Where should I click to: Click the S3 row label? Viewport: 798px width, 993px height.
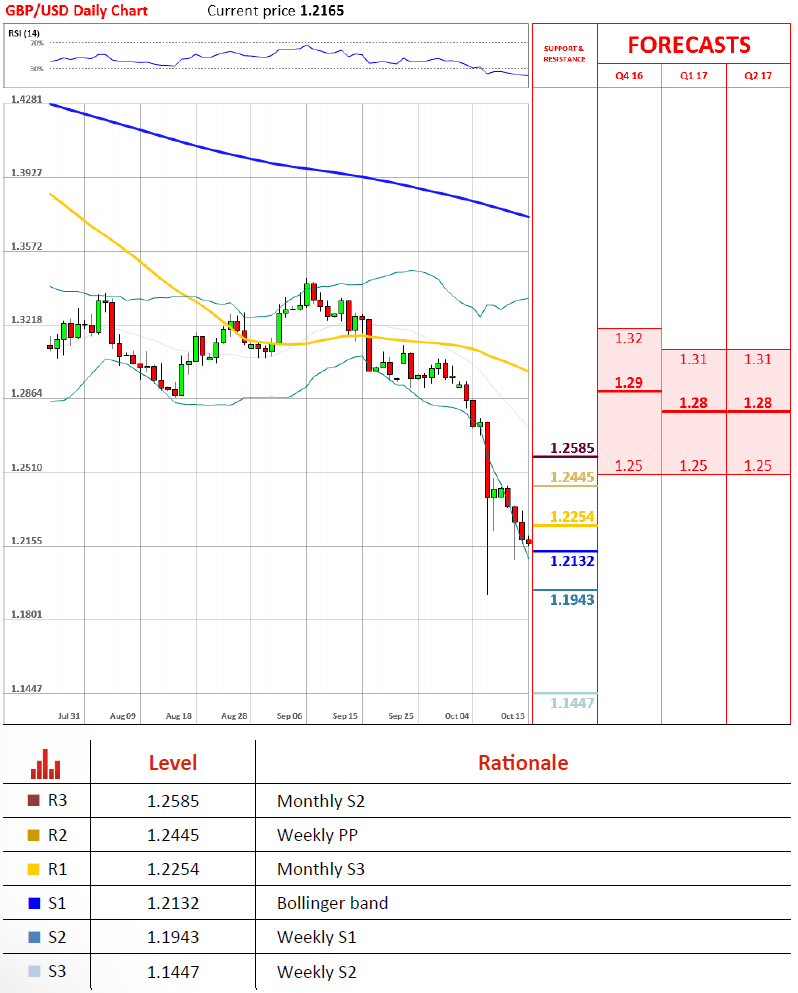58,971
